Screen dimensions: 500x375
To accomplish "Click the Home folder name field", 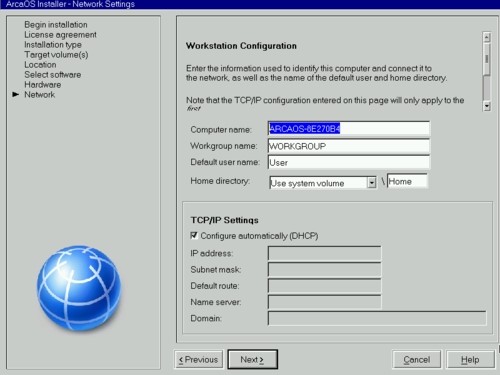I will tap(407, 181).
